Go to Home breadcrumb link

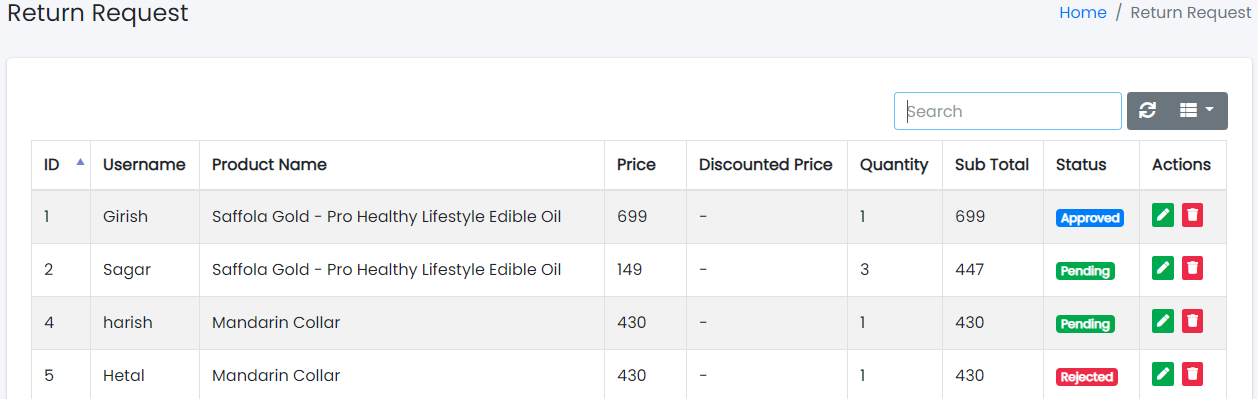pos(1083,13)
